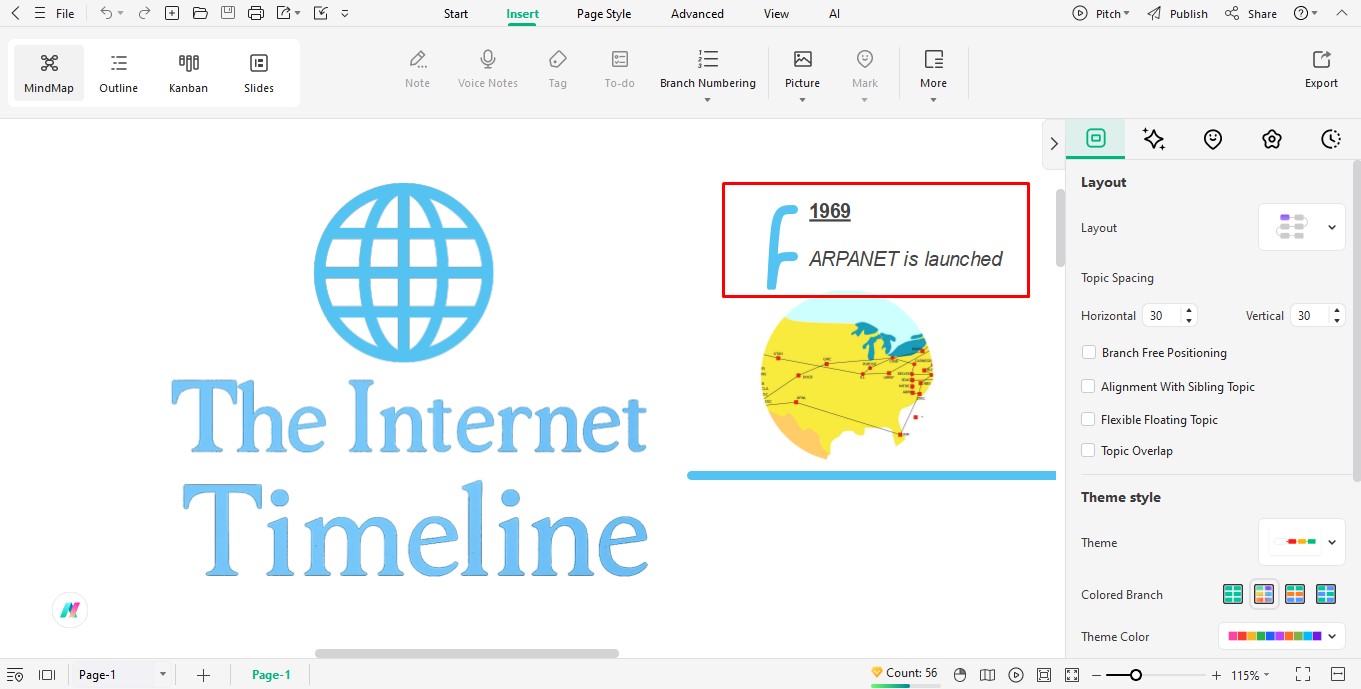Enable Topic Overlap
This screenshot has width=1361, height=689.
point(1089,450)
